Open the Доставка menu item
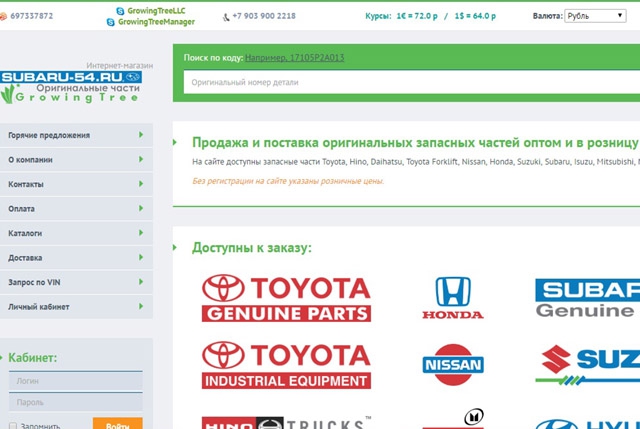 click(76, 258)
